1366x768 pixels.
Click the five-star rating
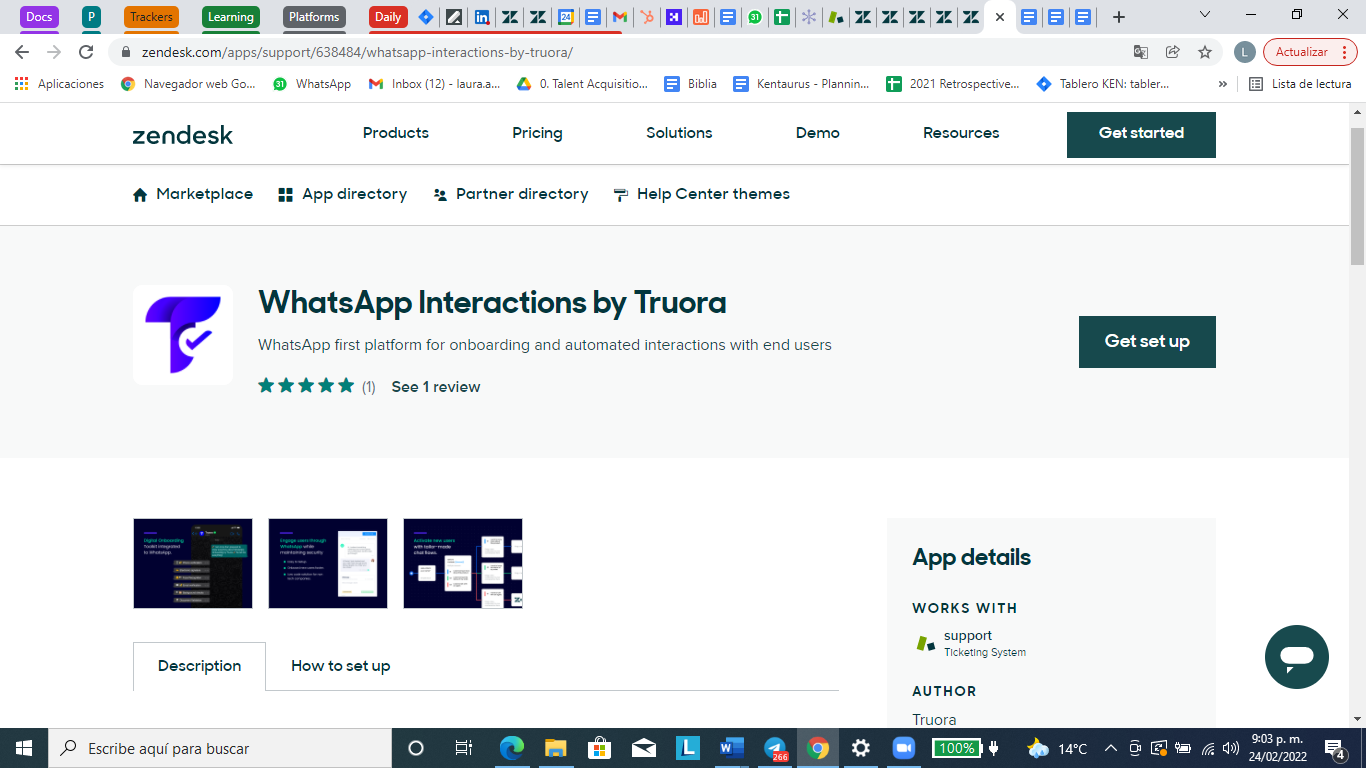[306, 386]
